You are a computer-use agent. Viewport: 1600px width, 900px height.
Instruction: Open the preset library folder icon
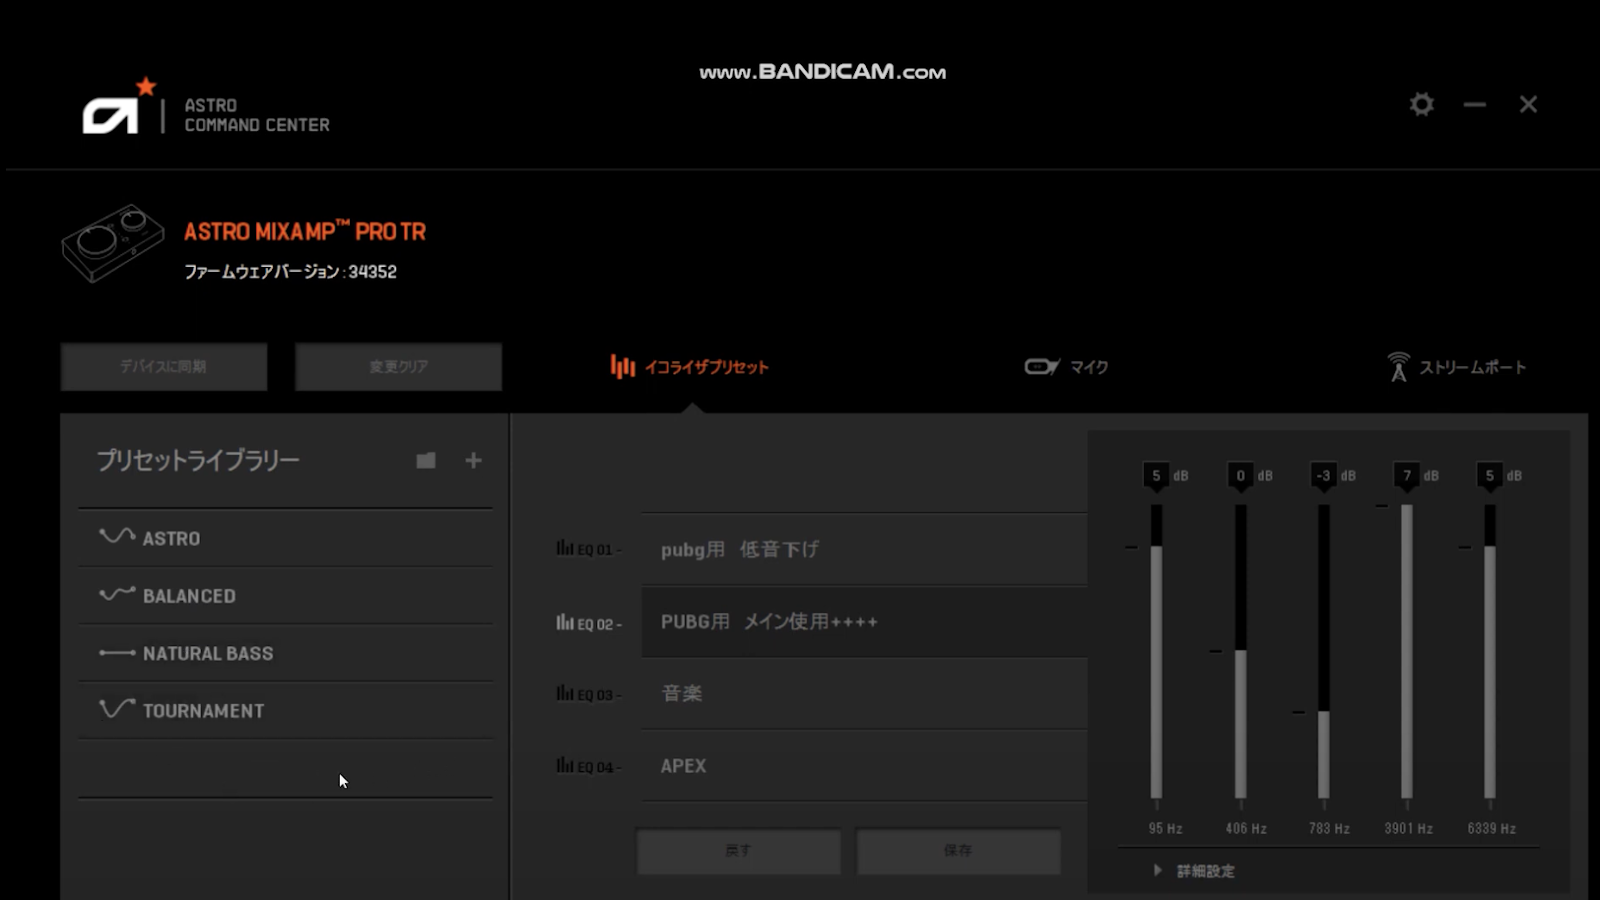coord(426,460)
